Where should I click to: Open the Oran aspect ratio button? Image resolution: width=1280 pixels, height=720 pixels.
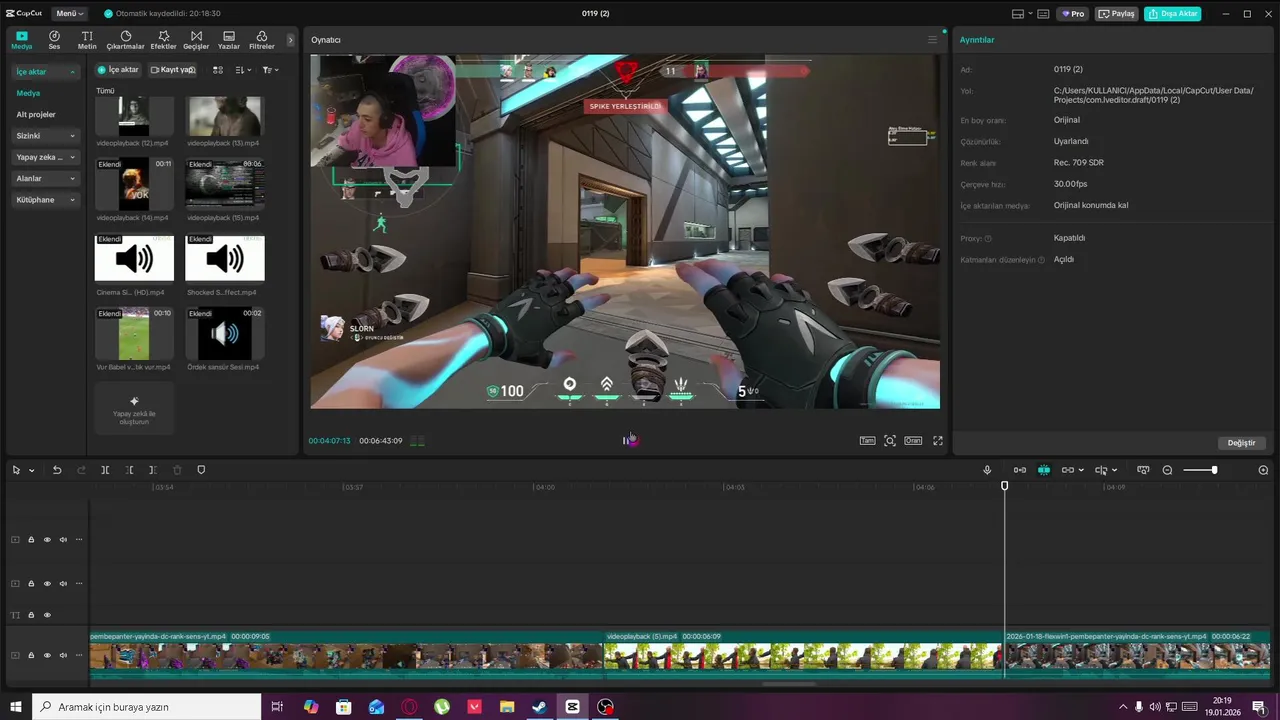(913, 441)
